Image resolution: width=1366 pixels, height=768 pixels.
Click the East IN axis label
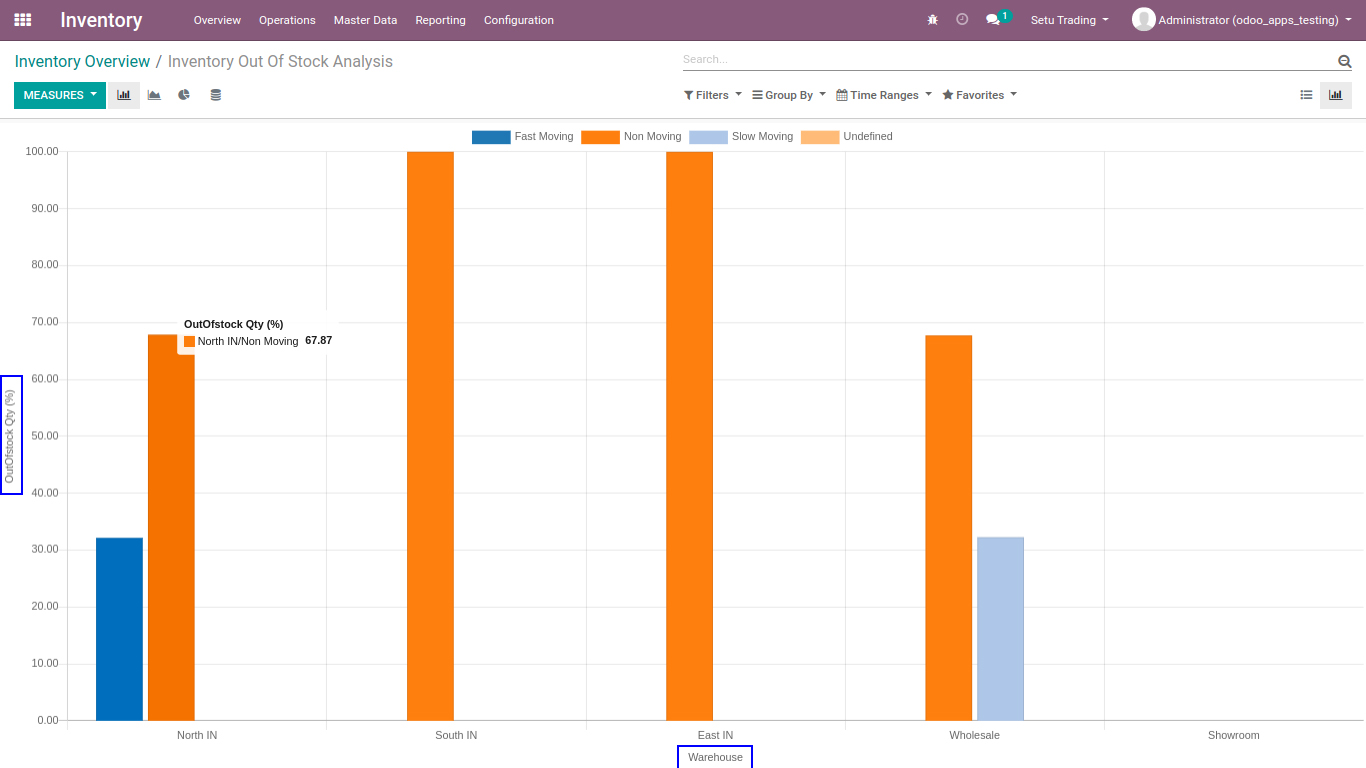click(715, 735)
